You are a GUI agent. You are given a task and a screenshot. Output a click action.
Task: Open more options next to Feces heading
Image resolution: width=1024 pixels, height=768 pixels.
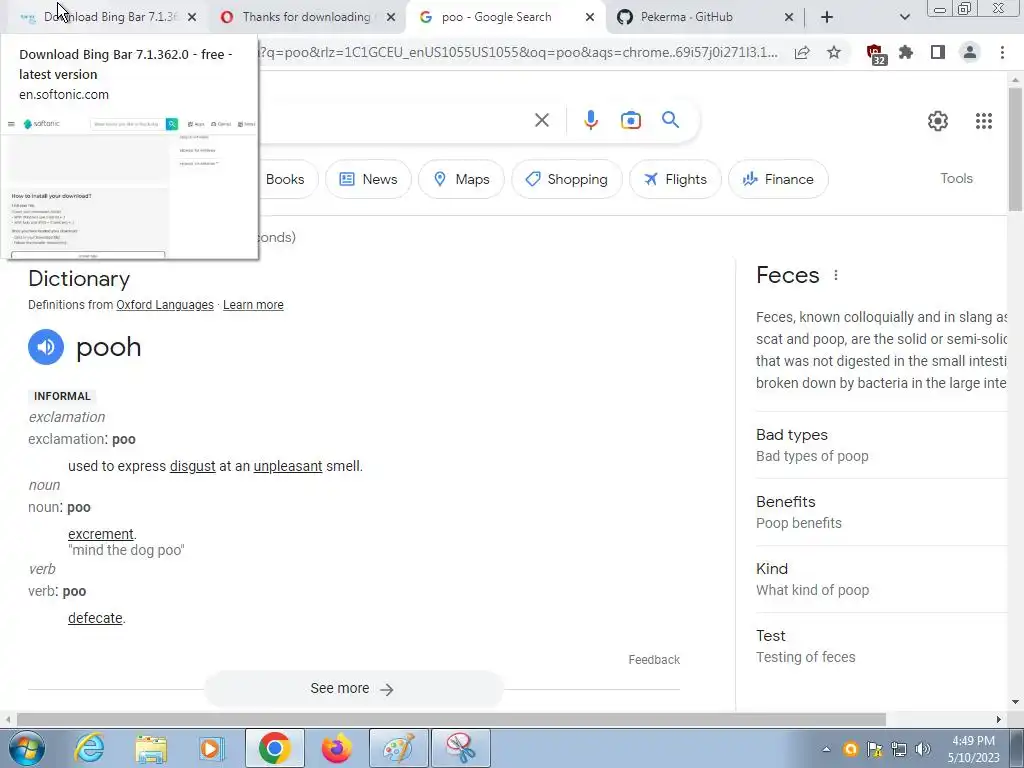(x=836, y=276)
